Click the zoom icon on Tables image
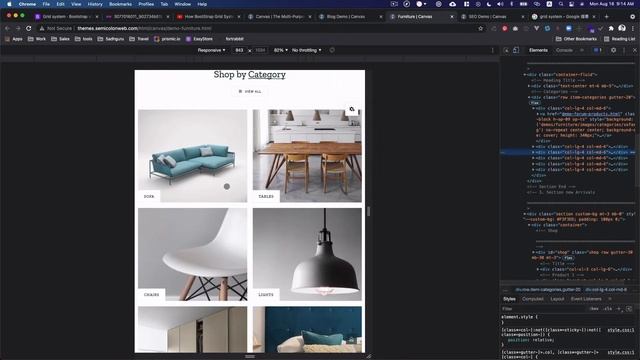This screenshot has height=360, width=640. click(x=352, y=109)
